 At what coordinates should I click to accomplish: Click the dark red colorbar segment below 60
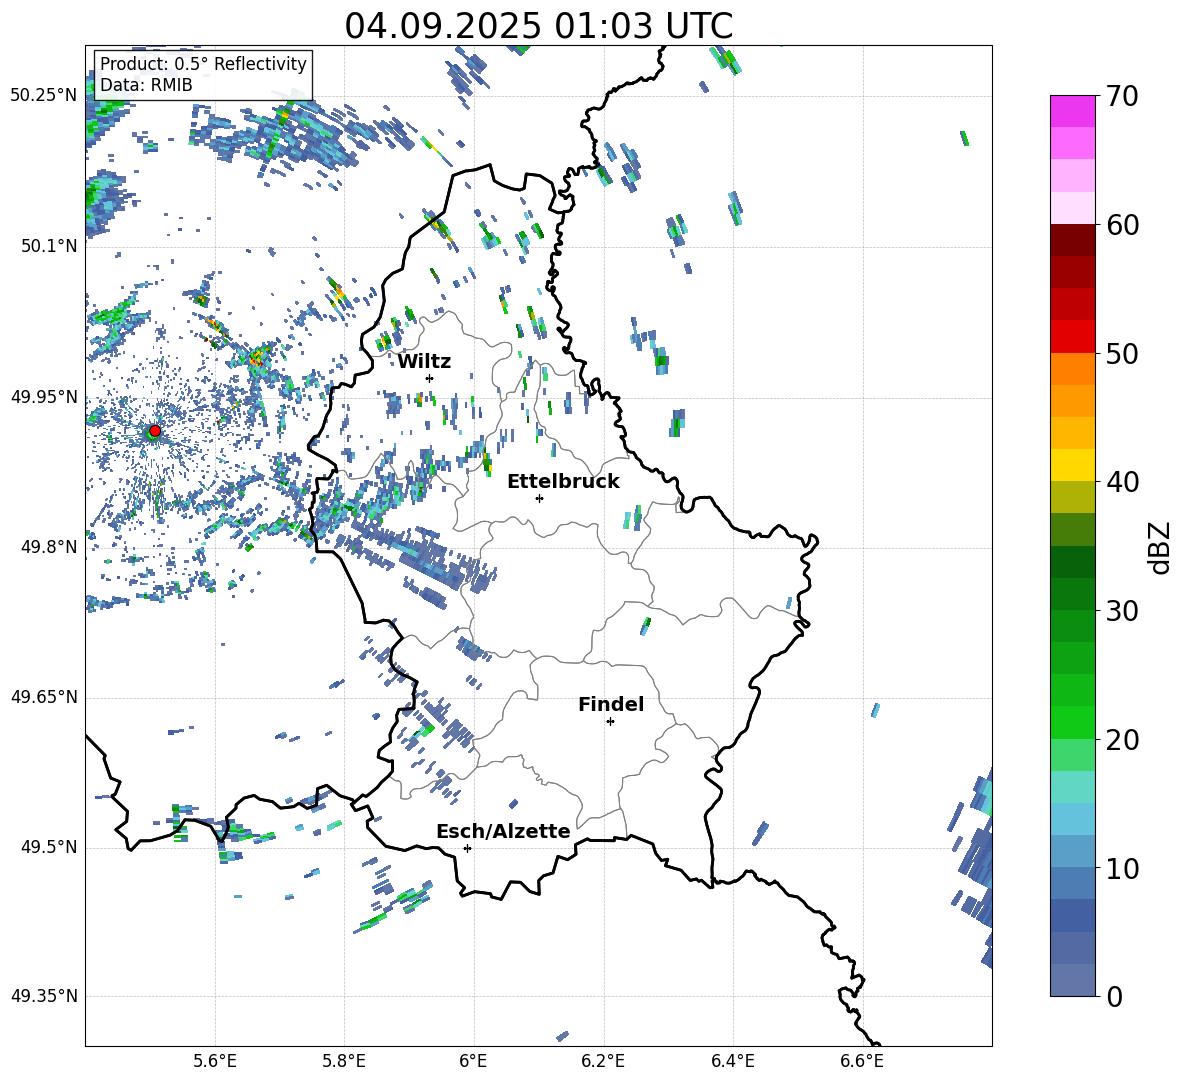pyautogui.click(x=1072, y=240)
